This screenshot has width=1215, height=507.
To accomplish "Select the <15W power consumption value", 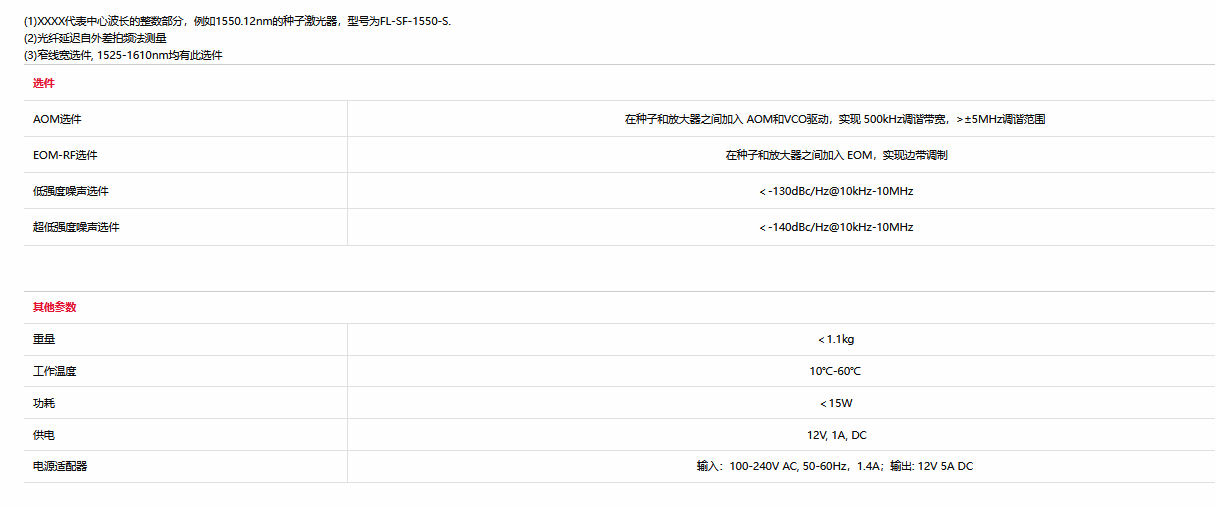I will [x=836, y=403].
